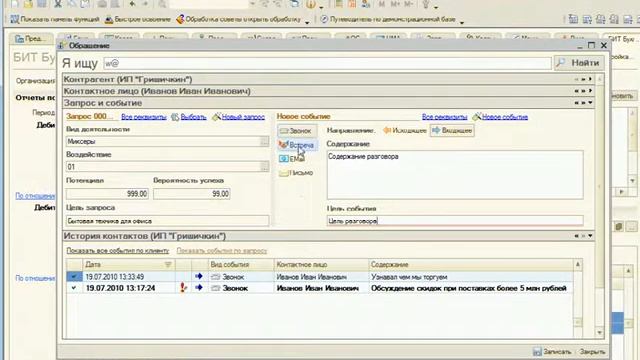Click the 'Содержание' table column header

471,264
